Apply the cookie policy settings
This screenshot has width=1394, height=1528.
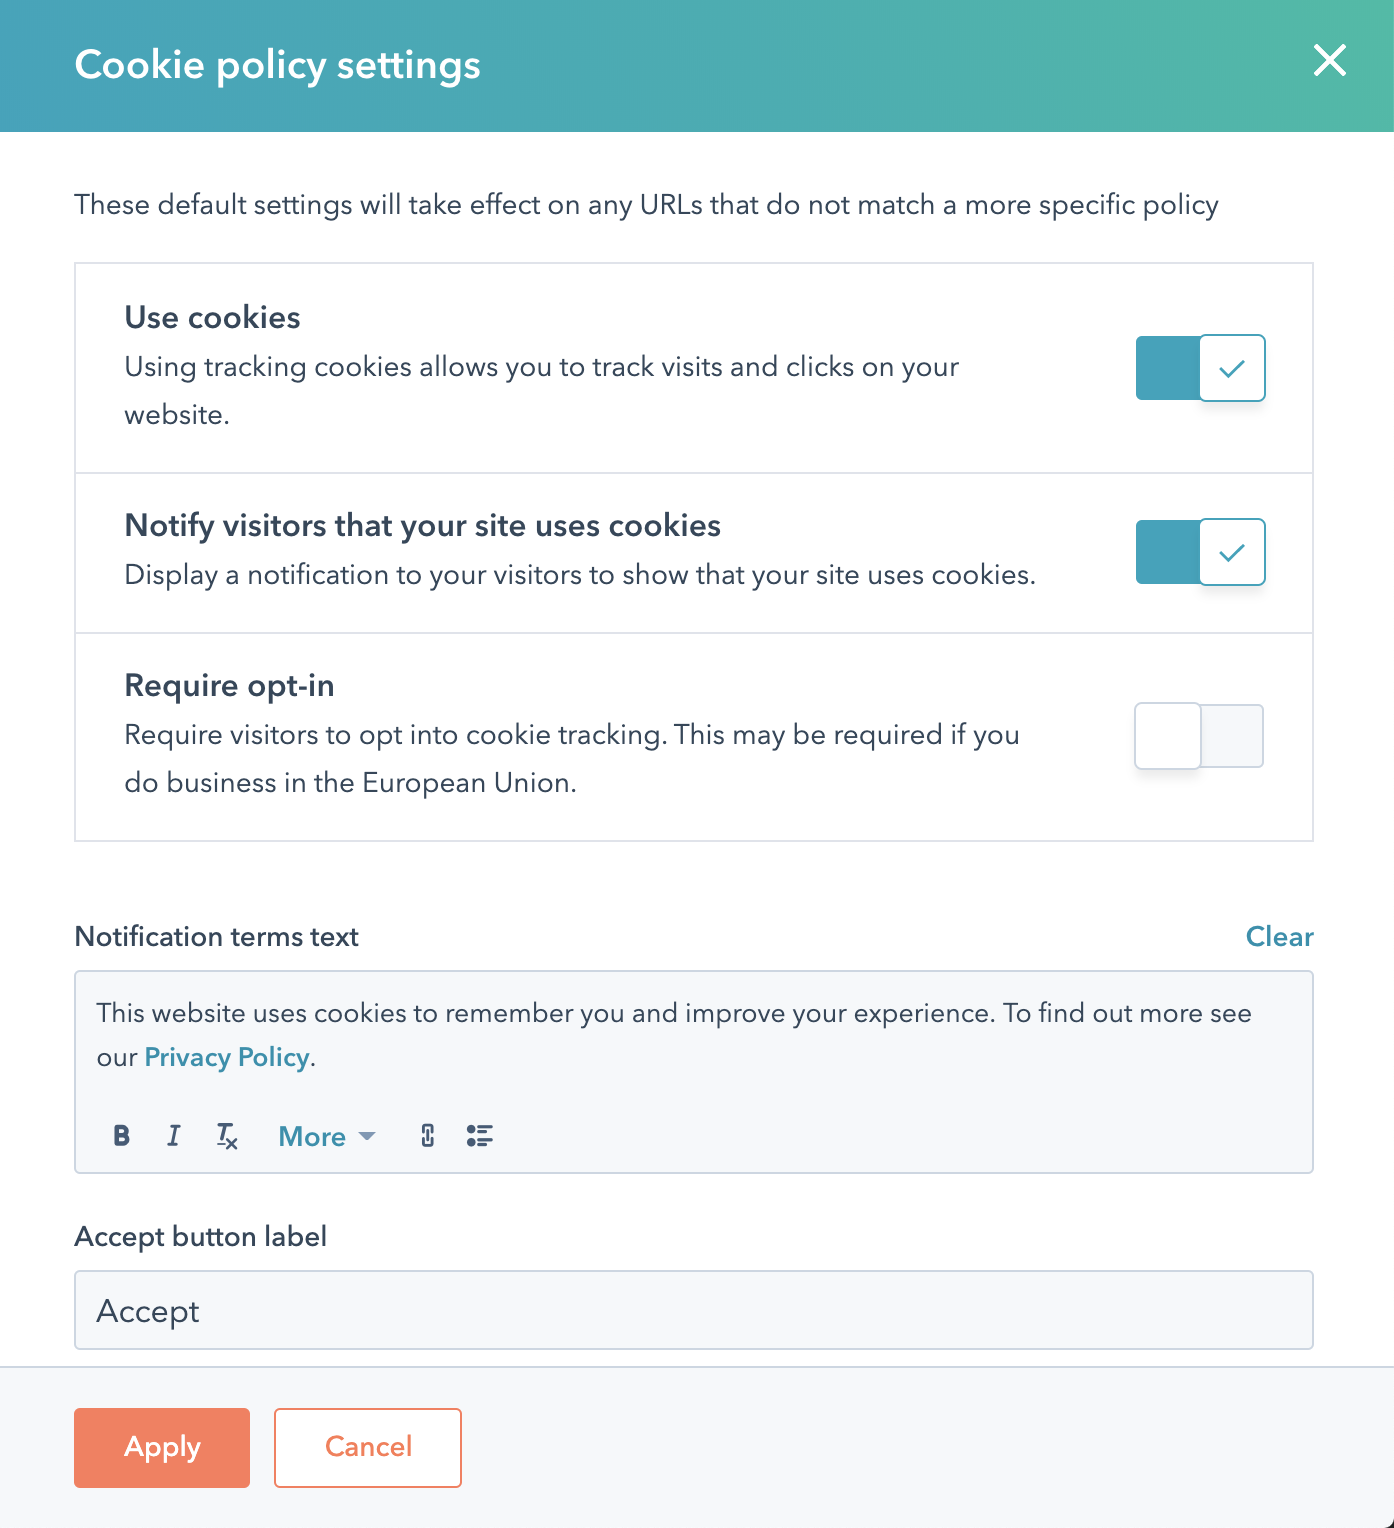pos(162,1448)
